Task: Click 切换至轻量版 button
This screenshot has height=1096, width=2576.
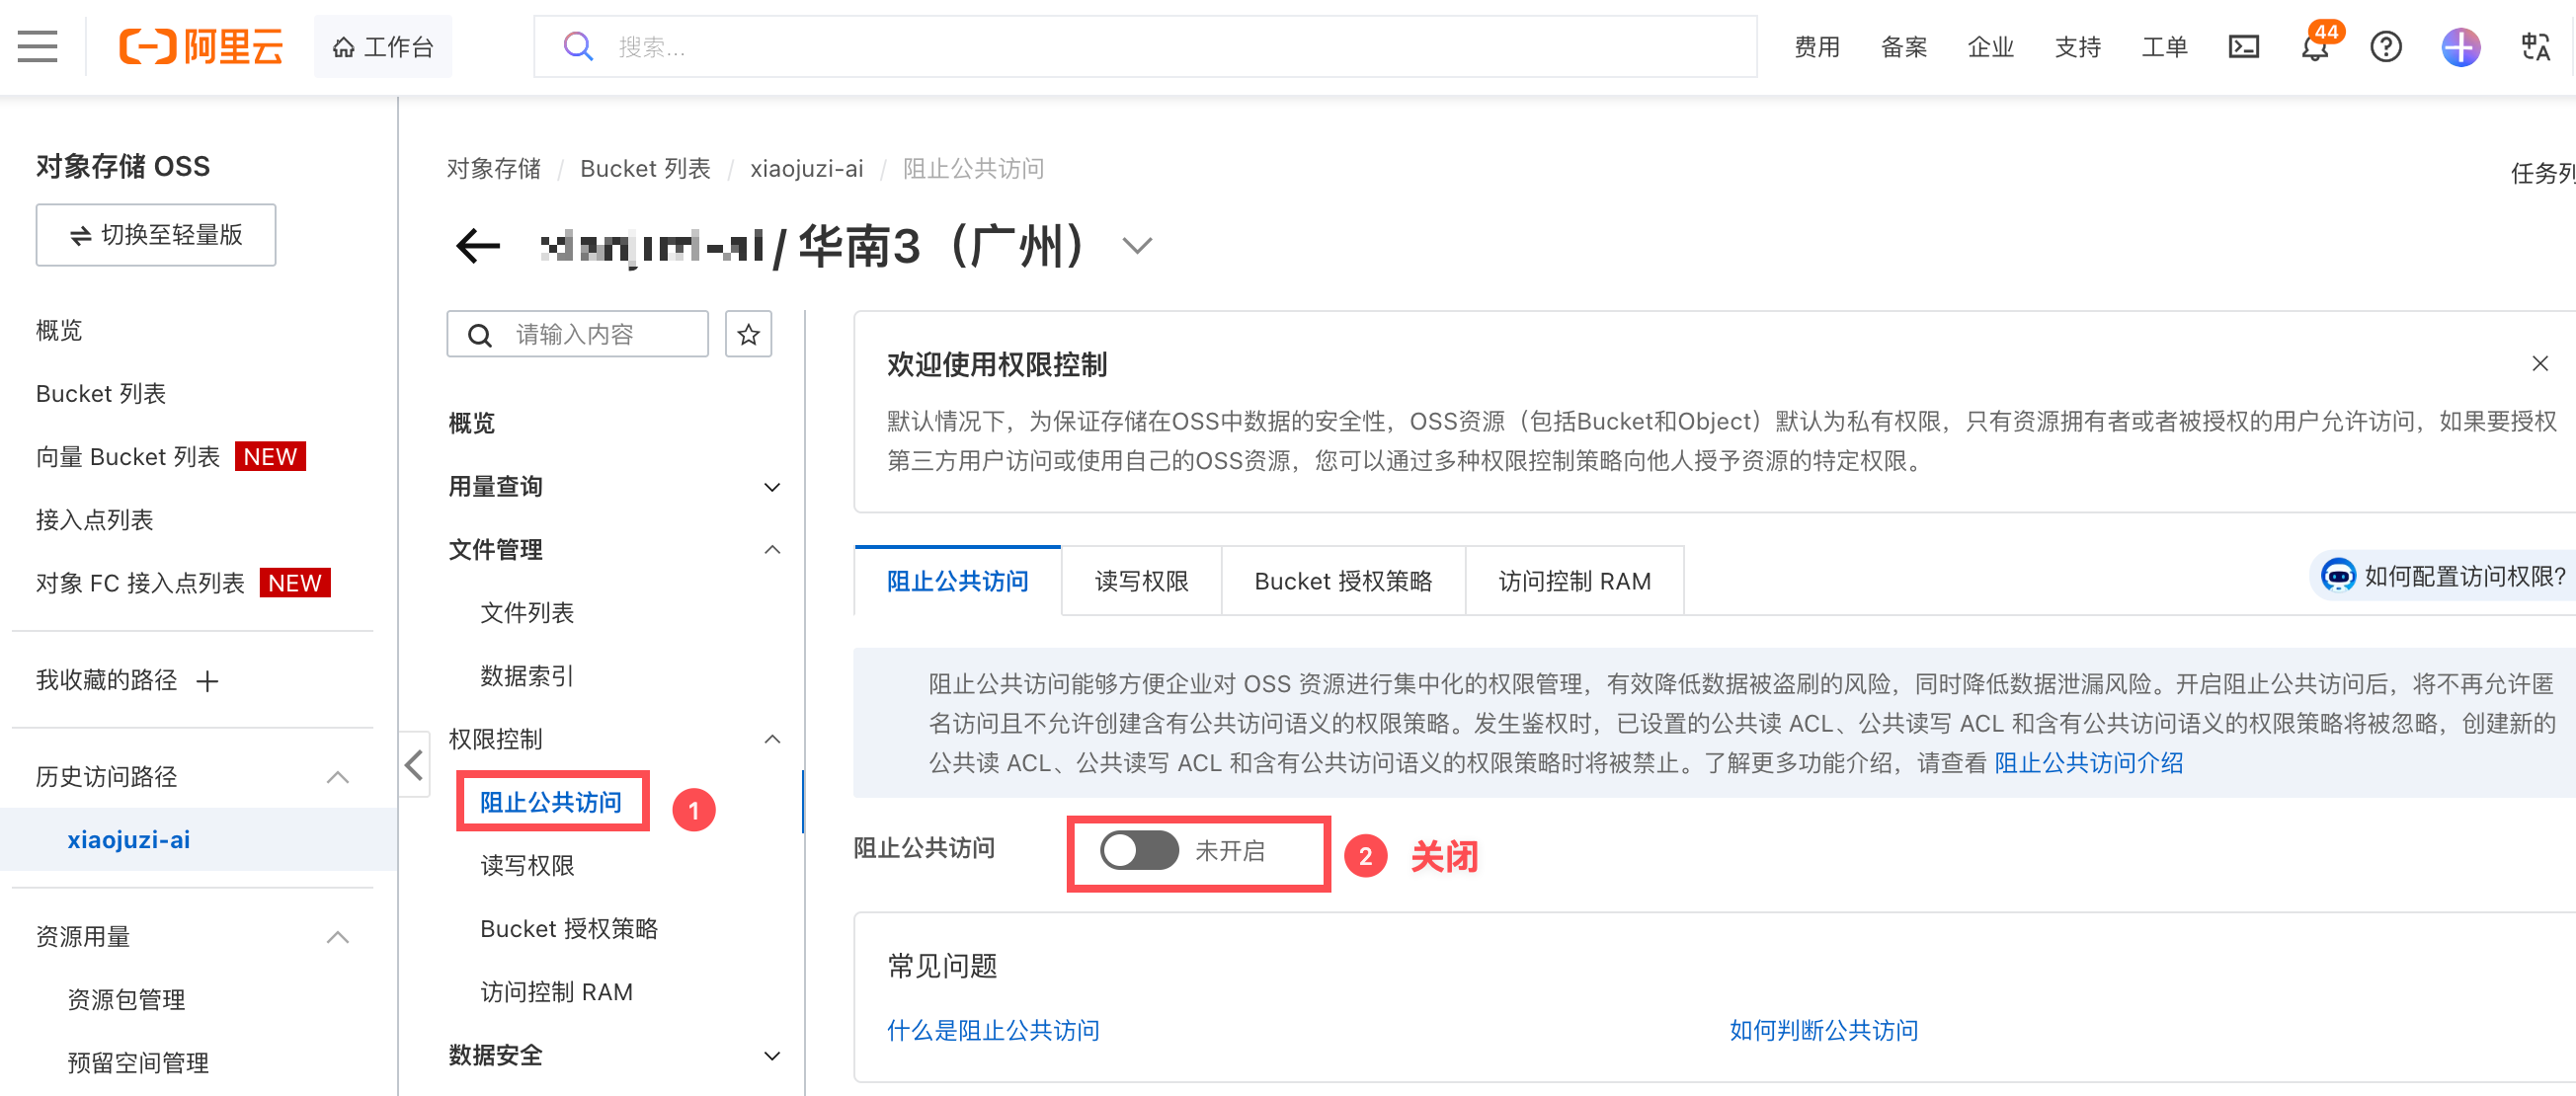Action: pos(156,235)
